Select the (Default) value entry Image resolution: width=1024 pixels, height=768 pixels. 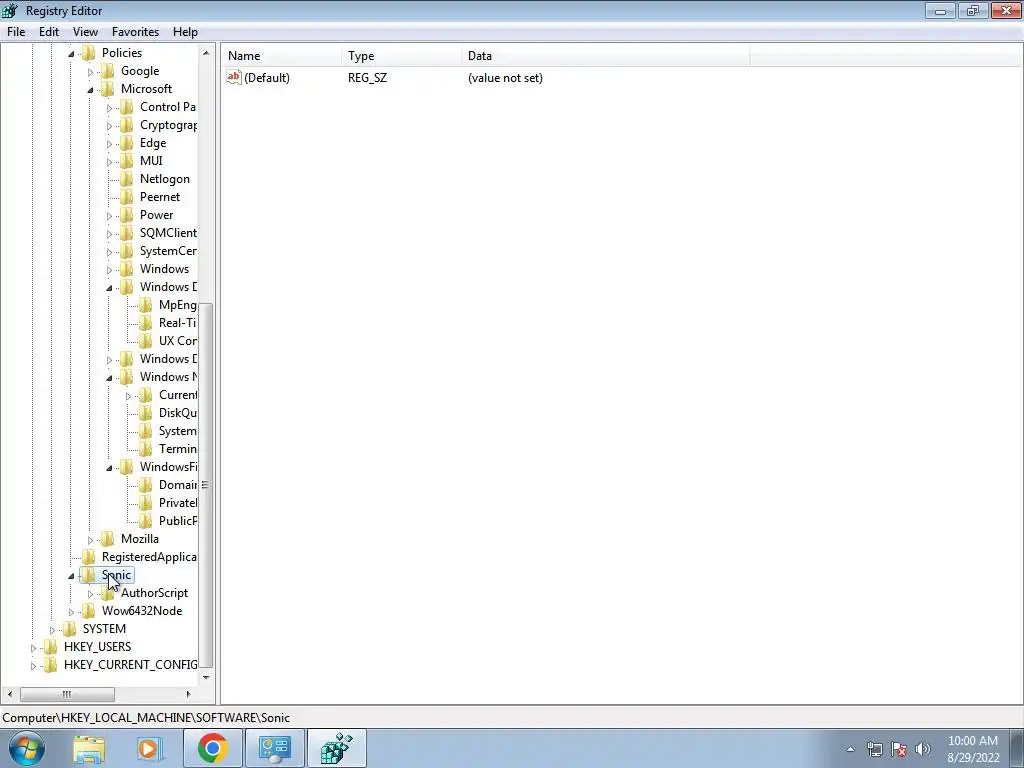[x=266, y=78]
